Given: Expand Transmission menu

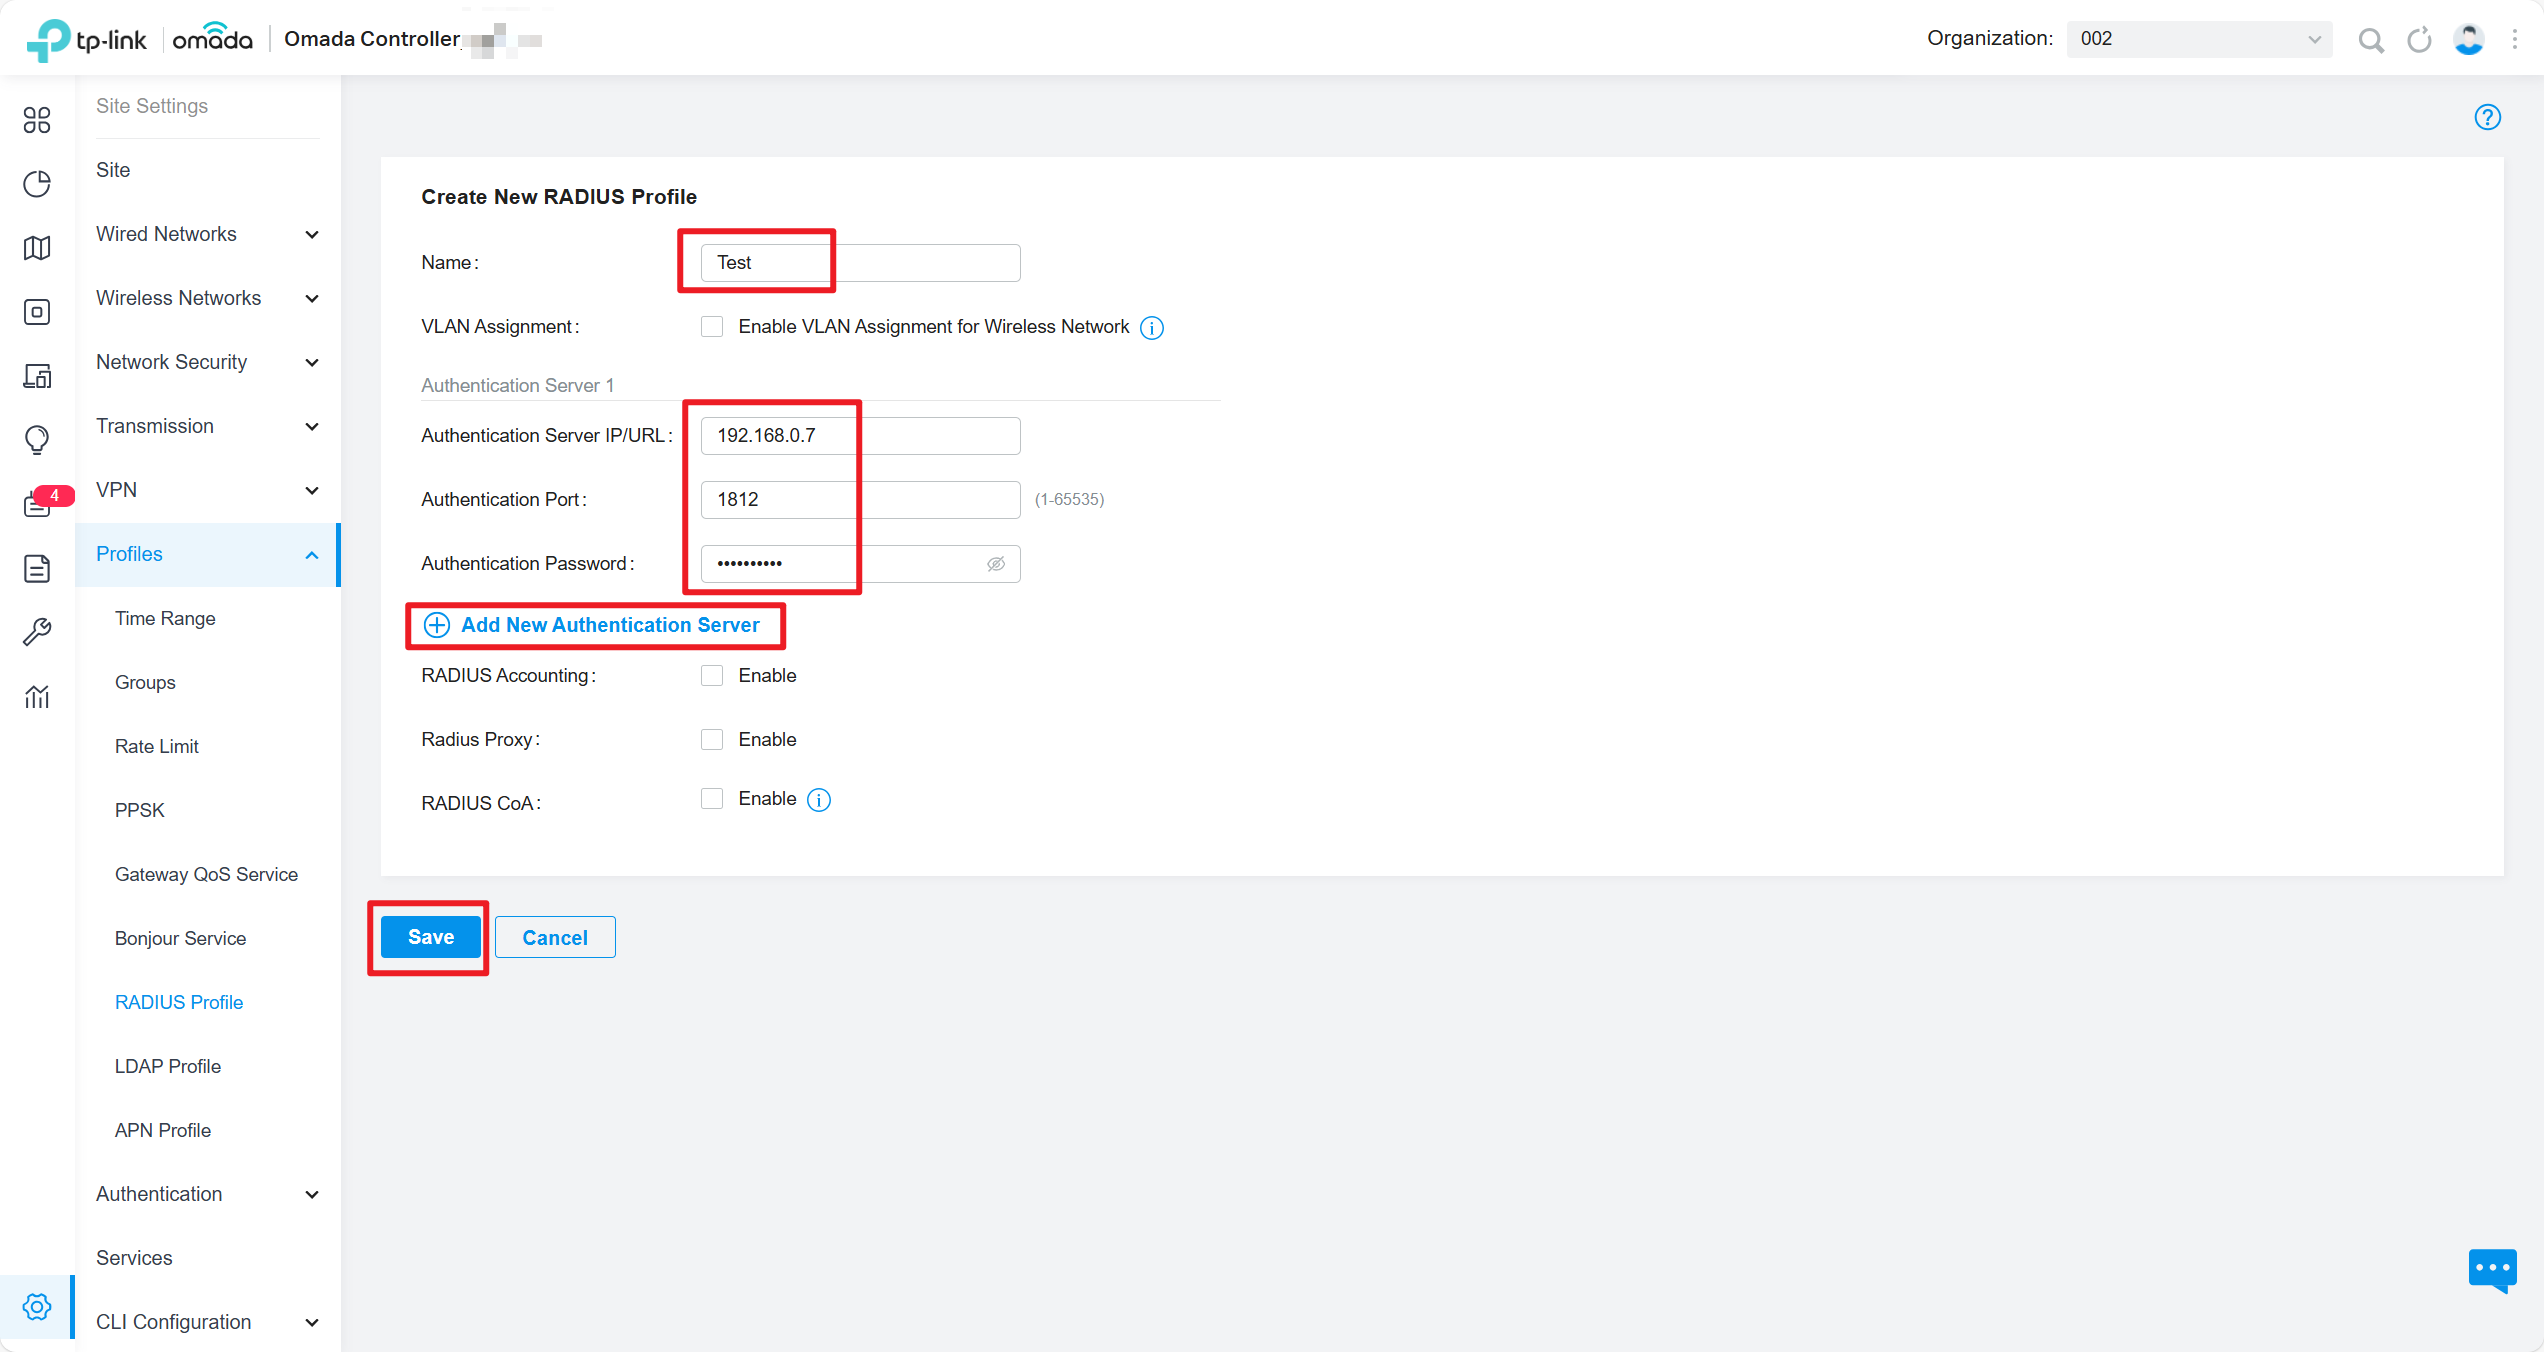Looking at the screenshot, I should [x=208, y=426].
